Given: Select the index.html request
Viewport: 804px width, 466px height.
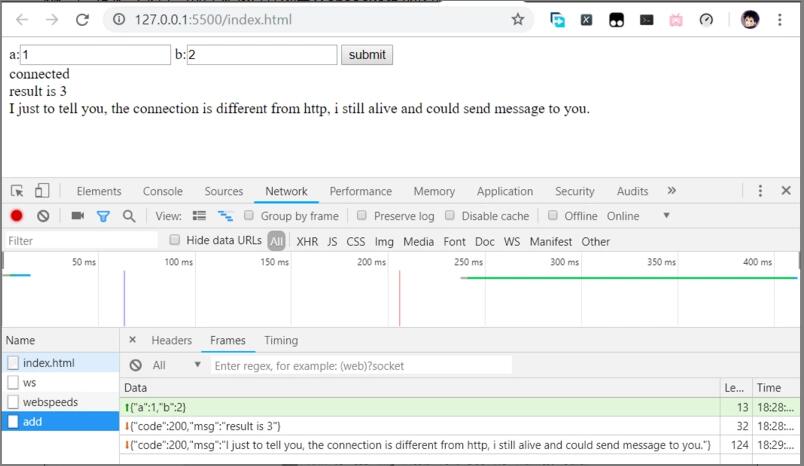Looking at the screenshot, I should 61,363.
